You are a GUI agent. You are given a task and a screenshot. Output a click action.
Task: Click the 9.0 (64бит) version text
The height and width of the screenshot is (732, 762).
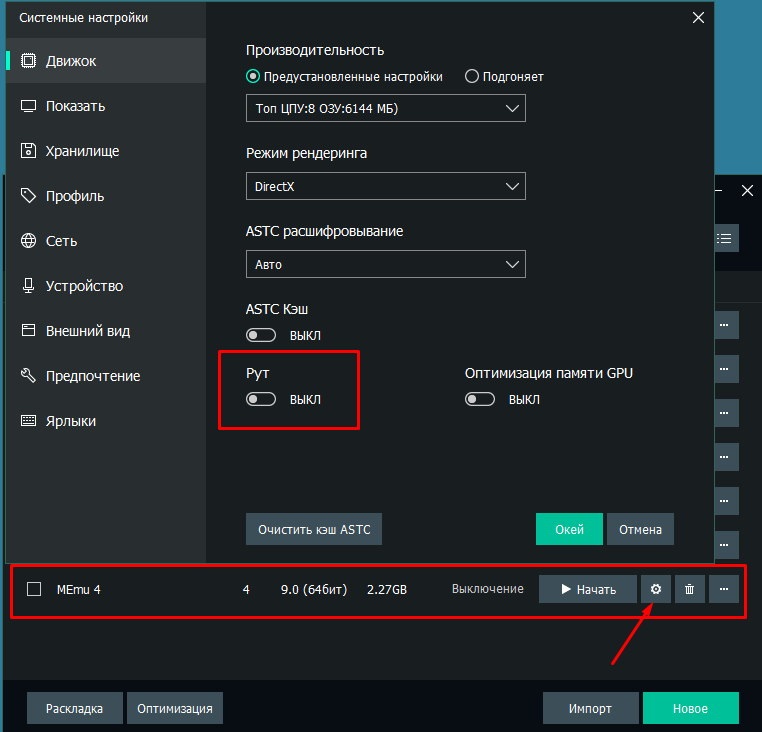[x=314, y=590]
